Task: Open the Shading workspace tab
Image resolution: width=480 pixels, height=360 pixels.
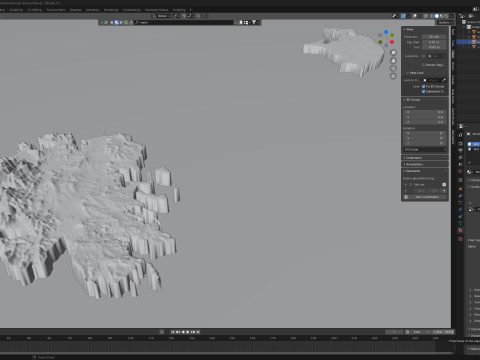Action: (x=75, y=10)
